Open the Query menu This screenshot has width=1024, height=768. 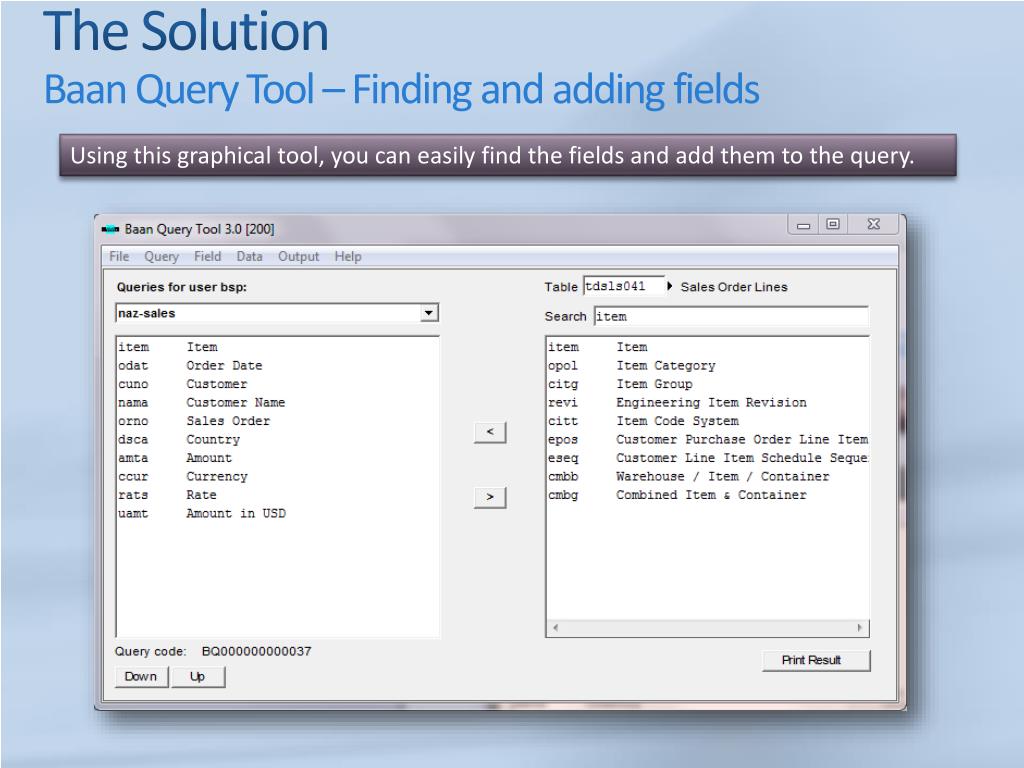pyautogui.click(x=161, y=257)
